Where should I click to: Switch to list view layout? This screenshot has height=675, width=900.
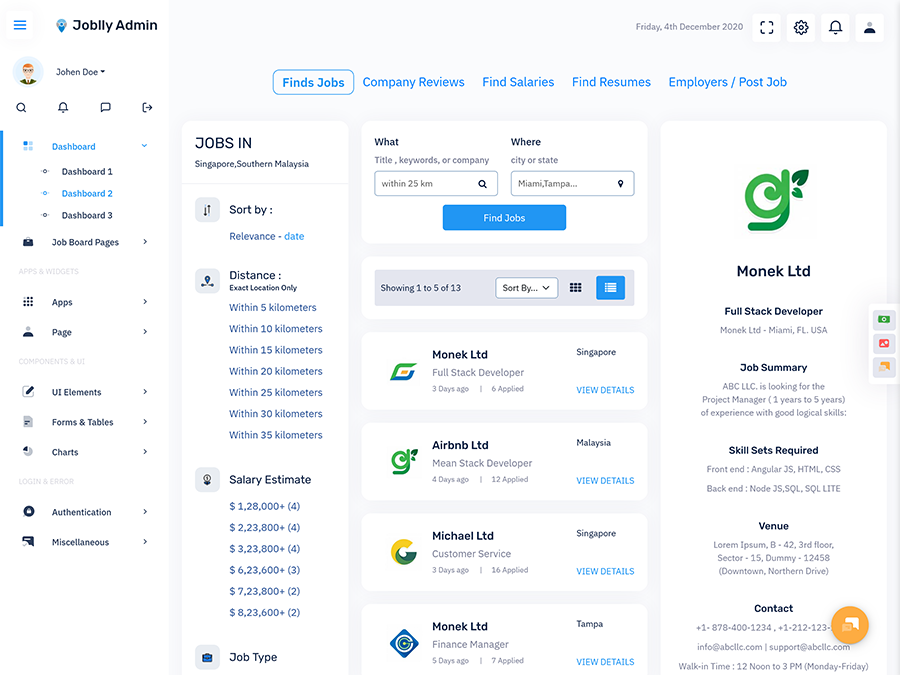[x=610, y=288]
